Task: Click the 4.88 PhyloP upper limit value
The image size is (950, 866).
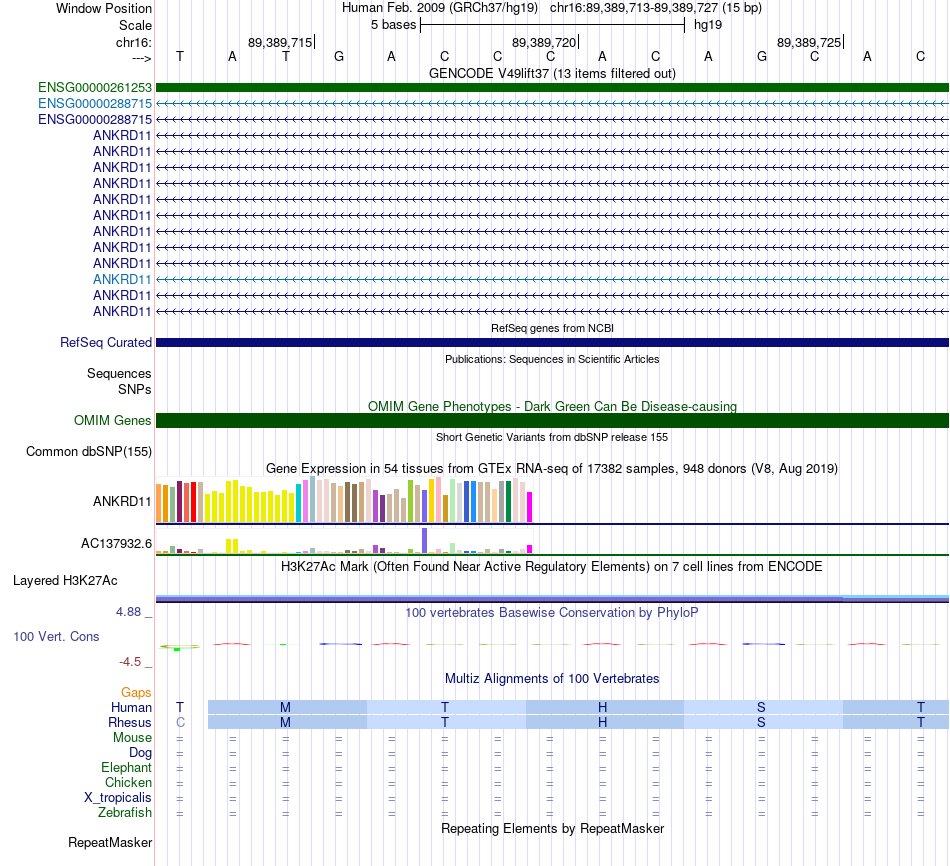Action: (128, 612)
